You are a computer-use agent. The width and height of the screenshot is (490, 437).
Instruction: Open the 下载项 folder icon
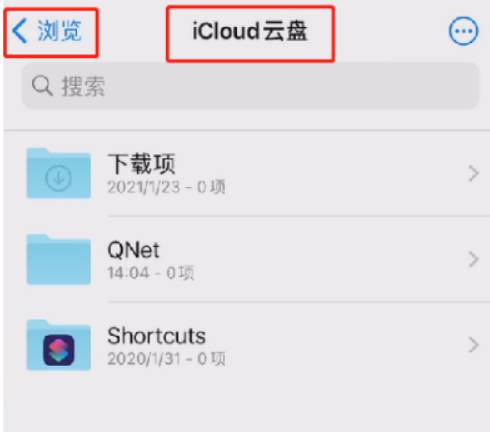point(59,173)
